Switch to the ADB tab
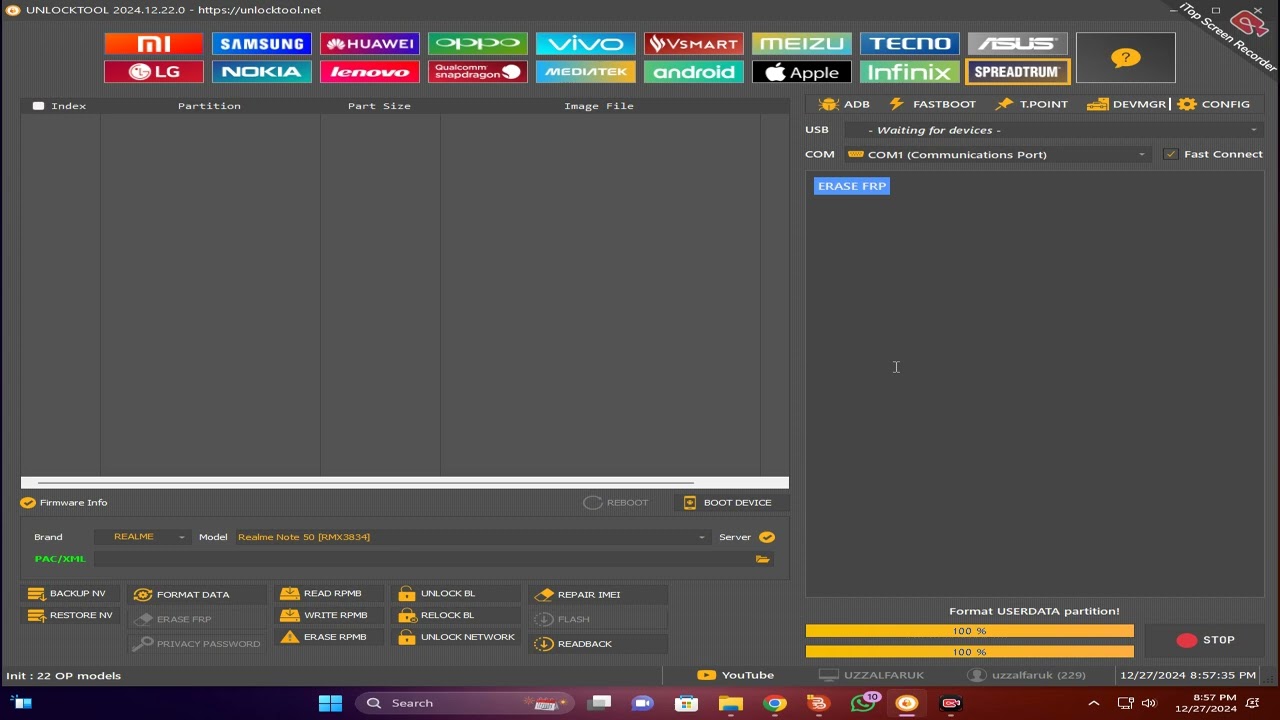The width and height of the screenshot is (1280, 720). 844,104
